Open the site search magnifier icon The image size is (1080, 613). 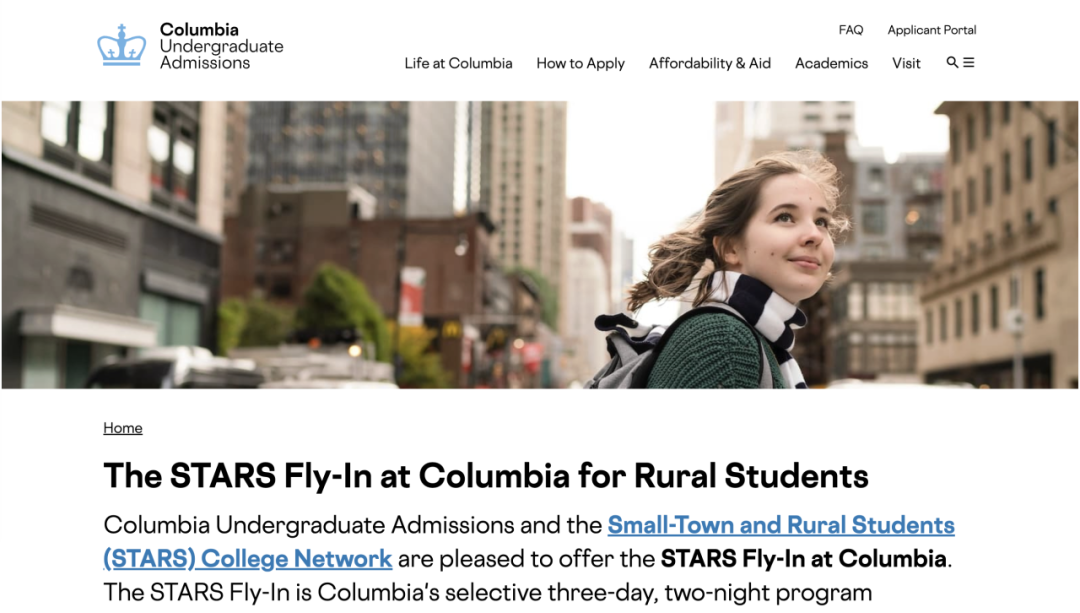[x=952, y=62]
